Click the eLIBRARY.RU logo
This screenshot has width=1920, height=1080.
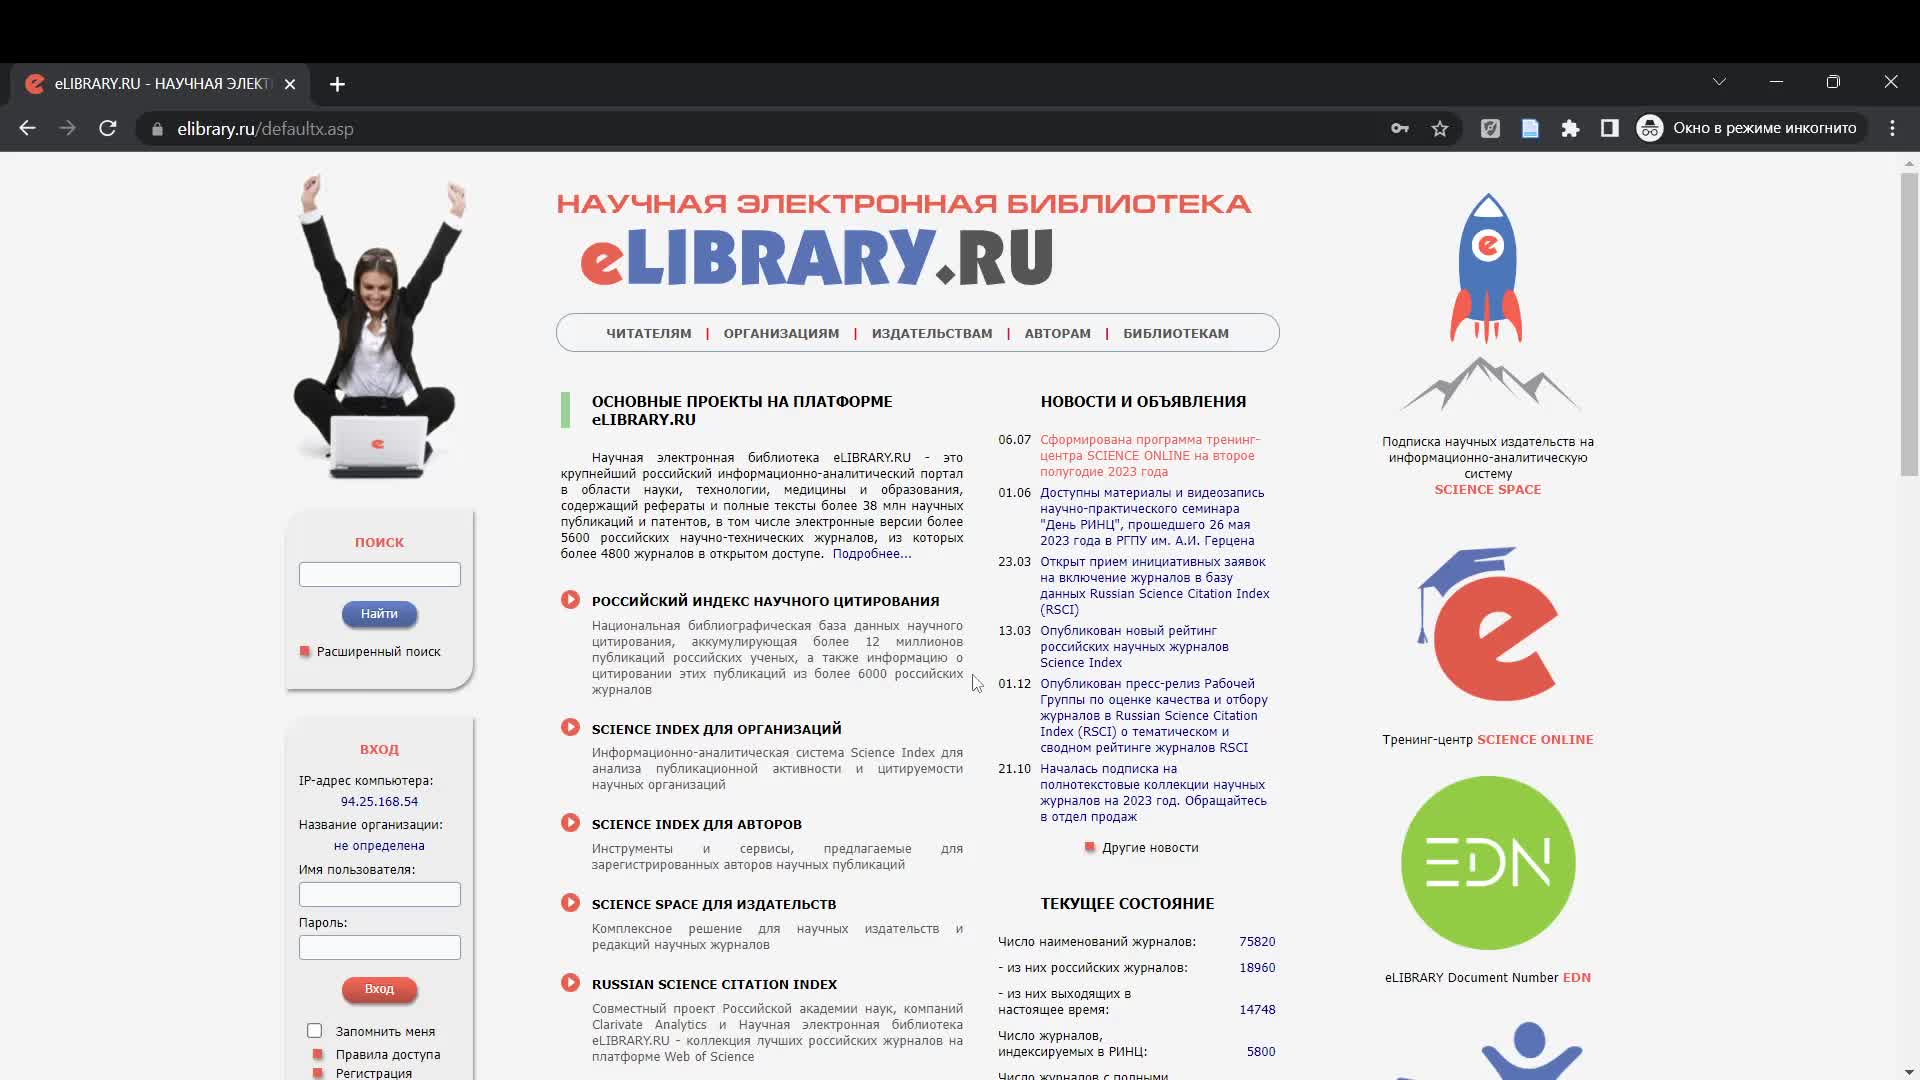coord(816,257)
